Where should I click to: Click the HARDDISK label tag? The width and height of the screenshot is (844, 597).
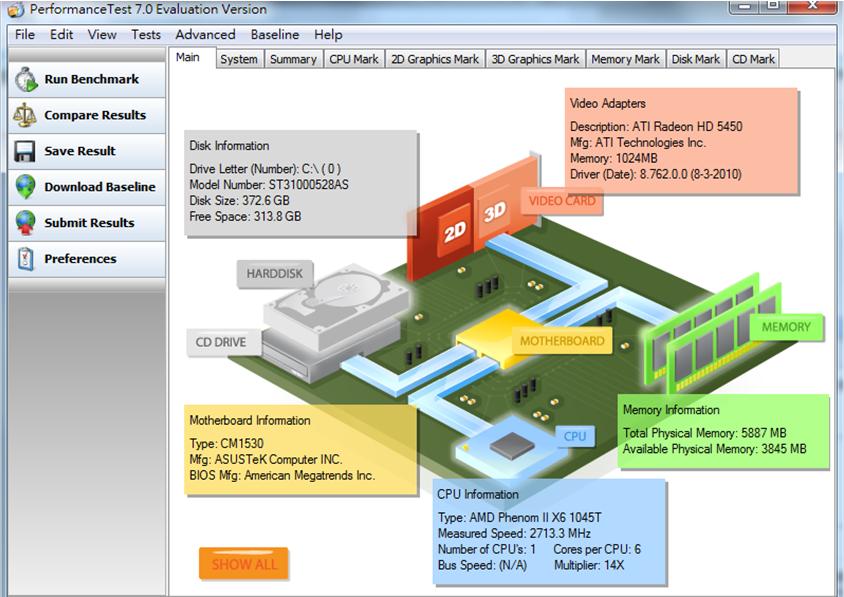pos(275,273)
